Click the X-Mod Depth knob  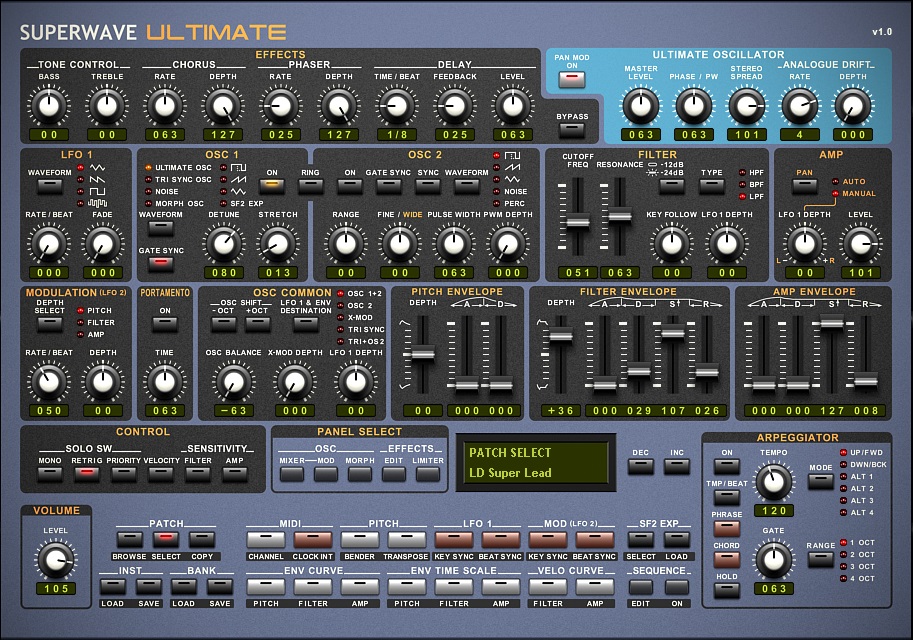(295, 382)
